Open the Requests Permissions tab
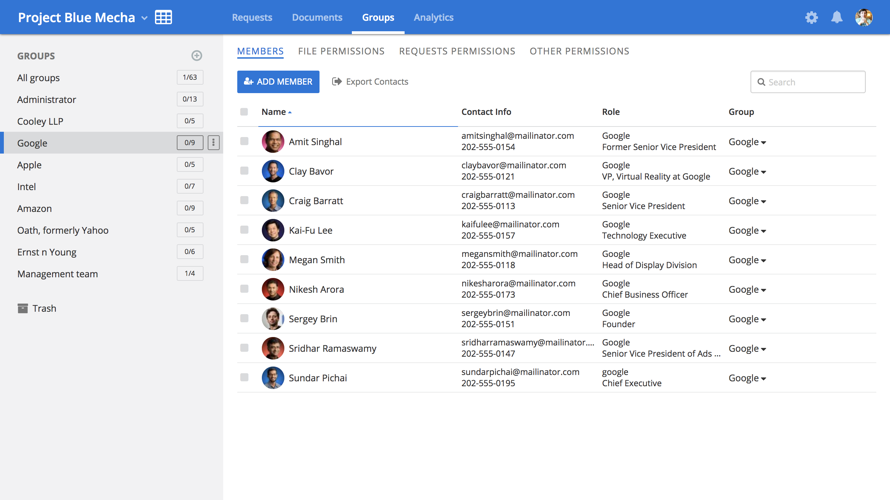The image size is (890, 500). click(x=457, y=51)
